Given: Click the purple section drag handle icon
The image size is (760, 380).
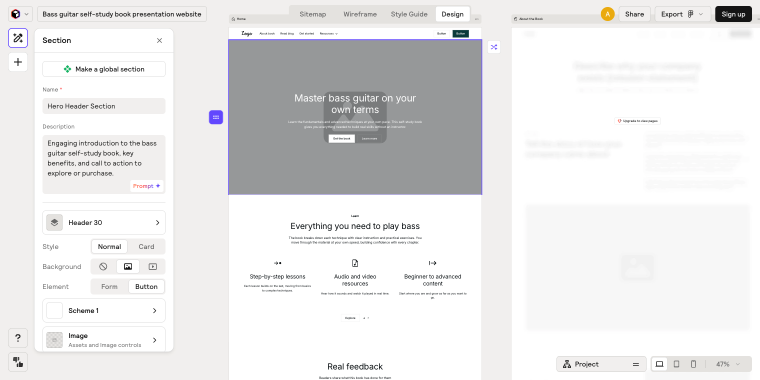Looking at the screenshot, I should (216, 117).
